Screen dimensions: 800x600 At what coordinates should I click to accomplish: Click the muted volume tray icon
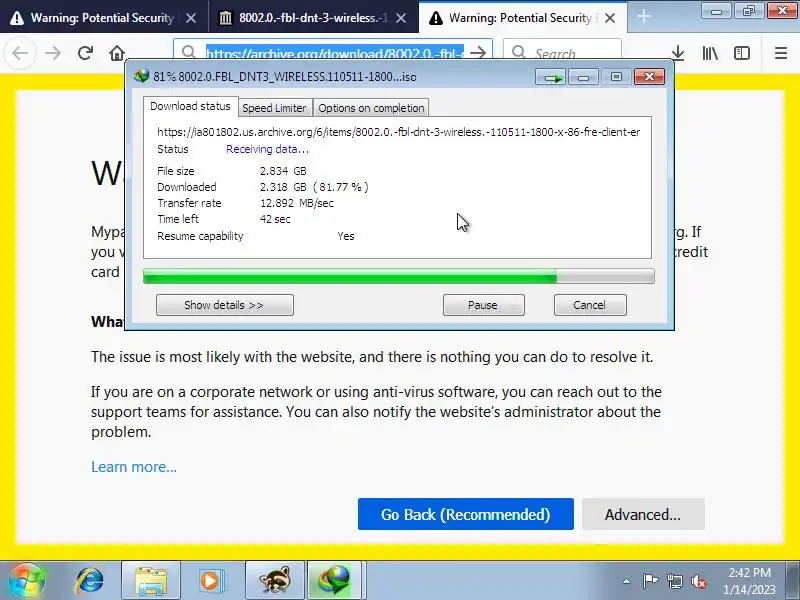698,581
